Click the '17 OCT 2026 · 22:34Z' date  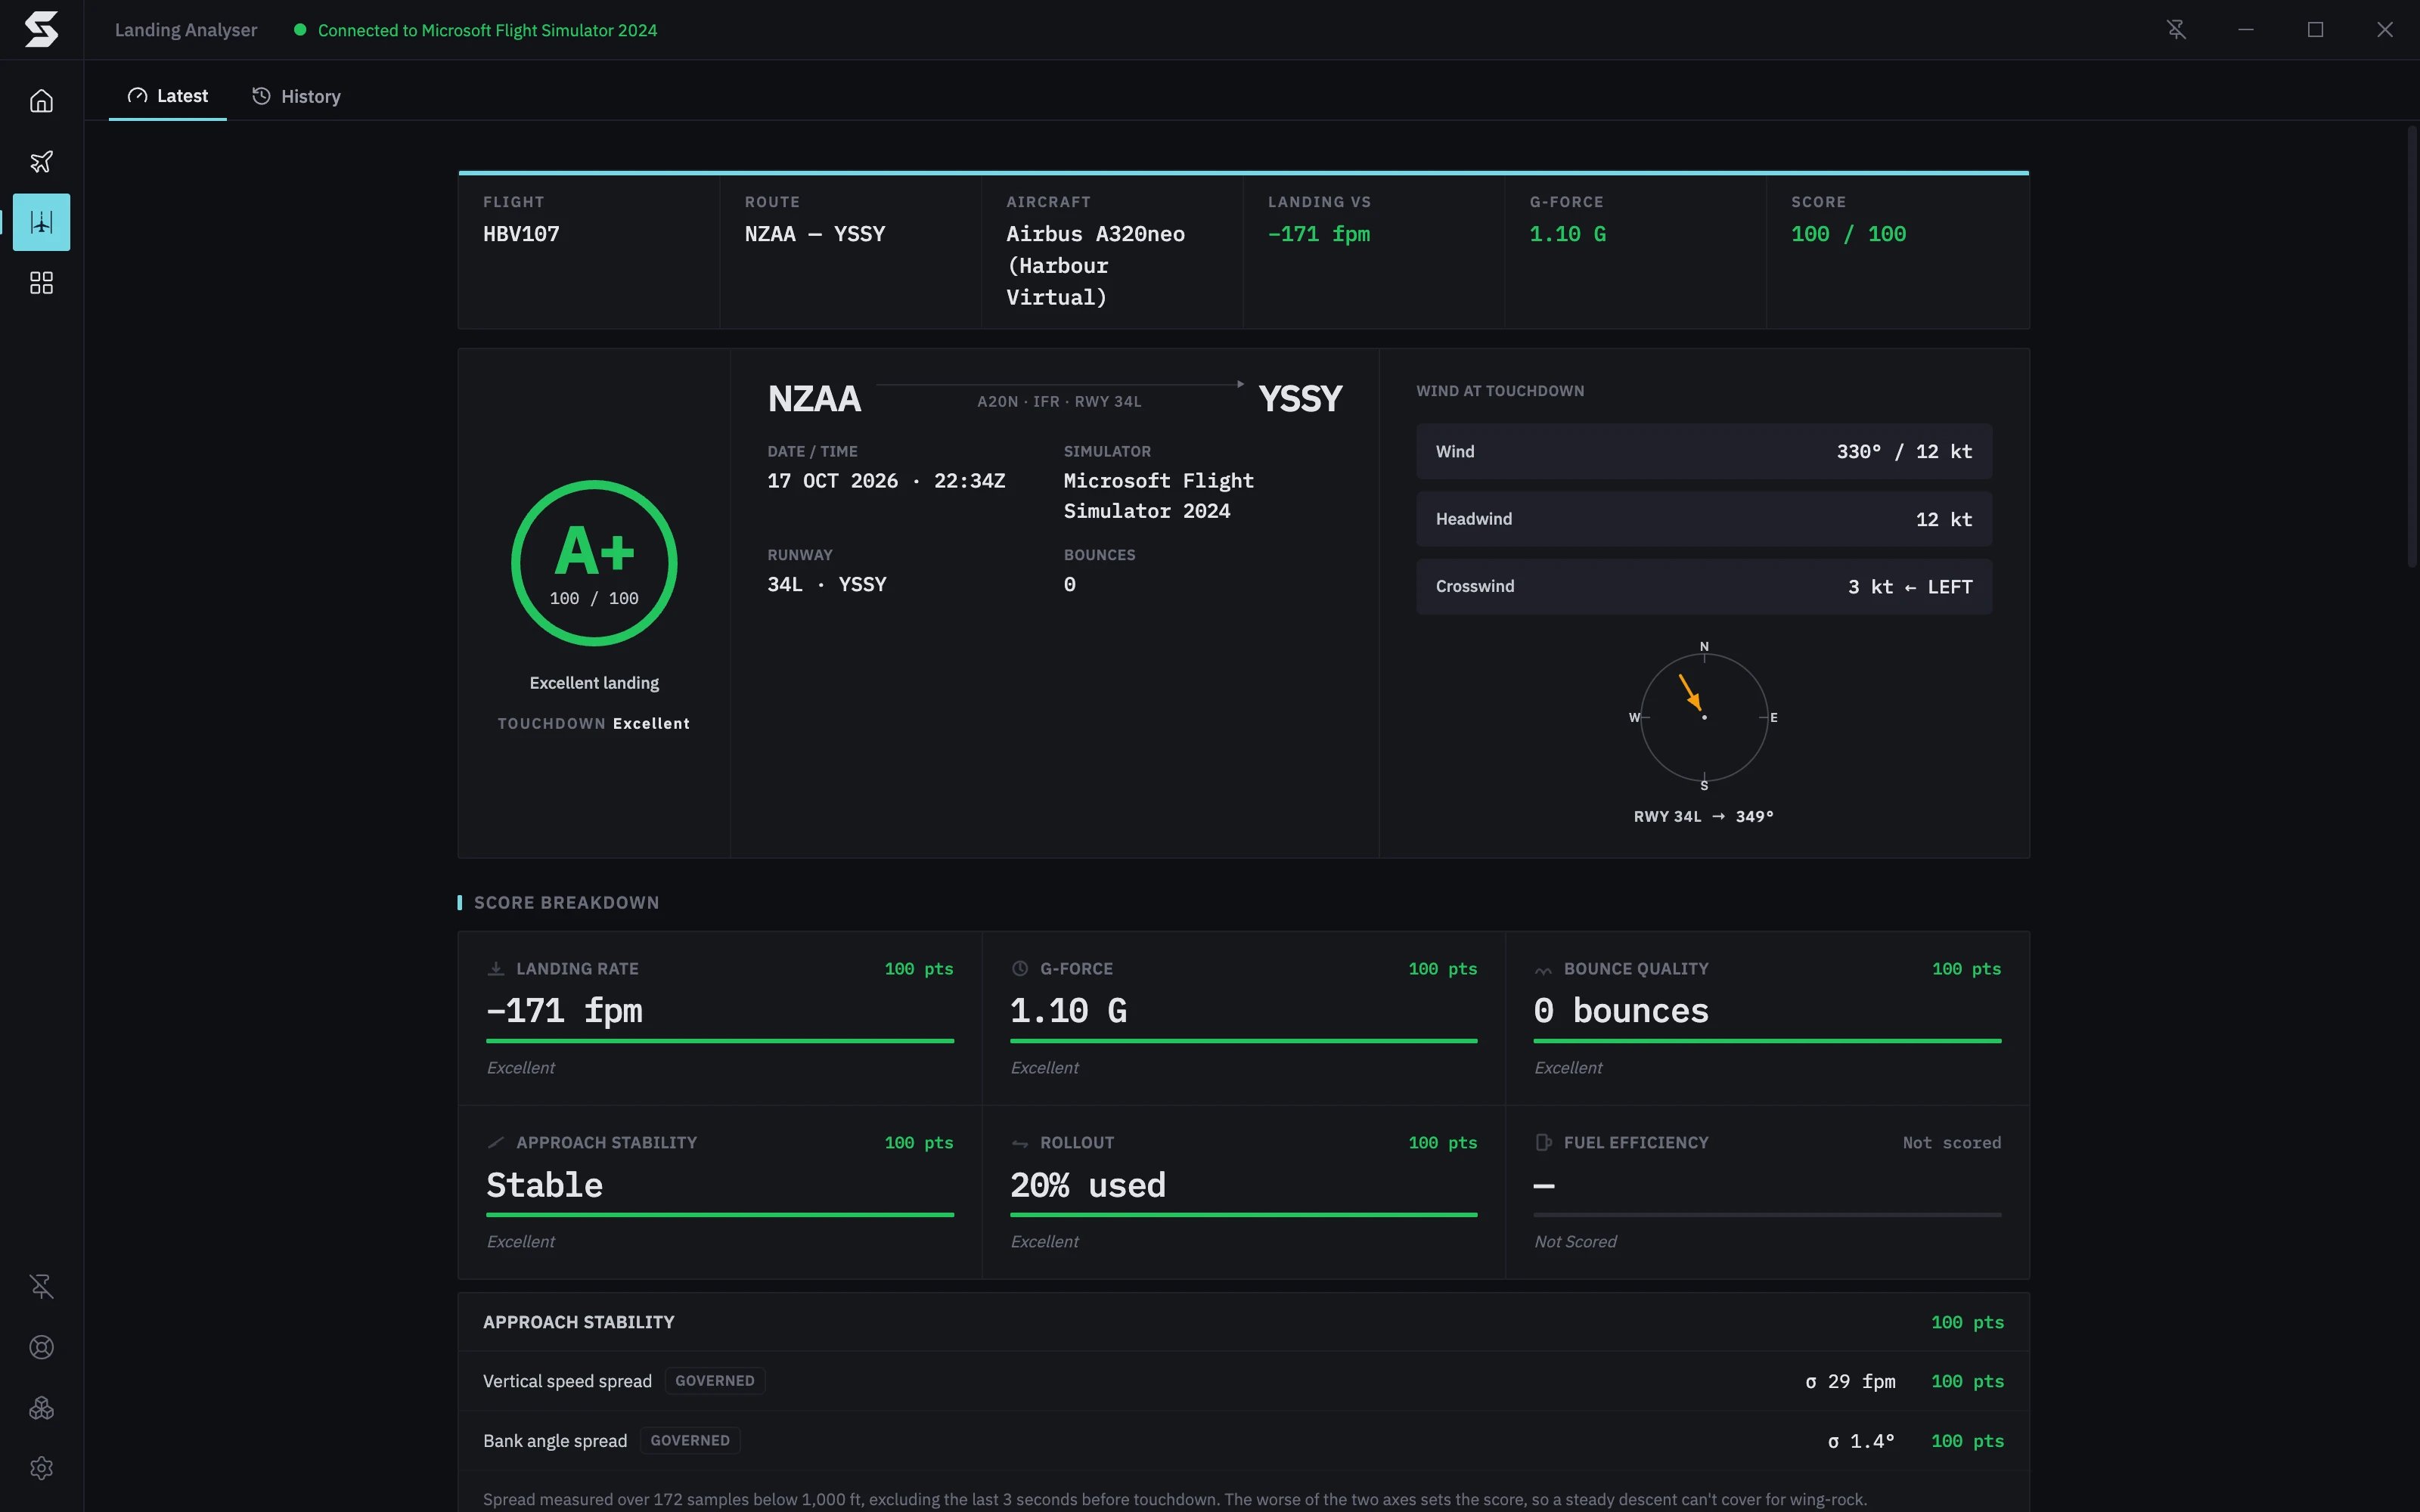click(886, 481)
